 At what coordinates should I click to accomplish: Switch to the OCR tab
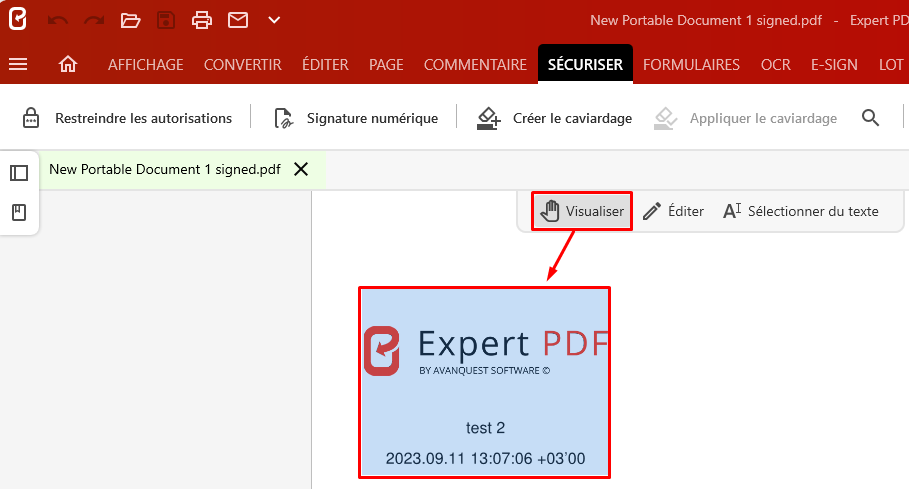click(x=776, y=64)
